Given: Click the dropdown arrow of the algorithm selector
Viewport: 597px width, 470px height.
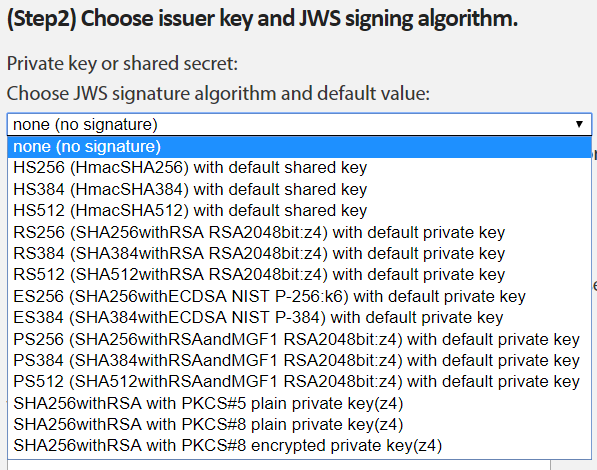Looking at the screenshot, I should point(579,124).
